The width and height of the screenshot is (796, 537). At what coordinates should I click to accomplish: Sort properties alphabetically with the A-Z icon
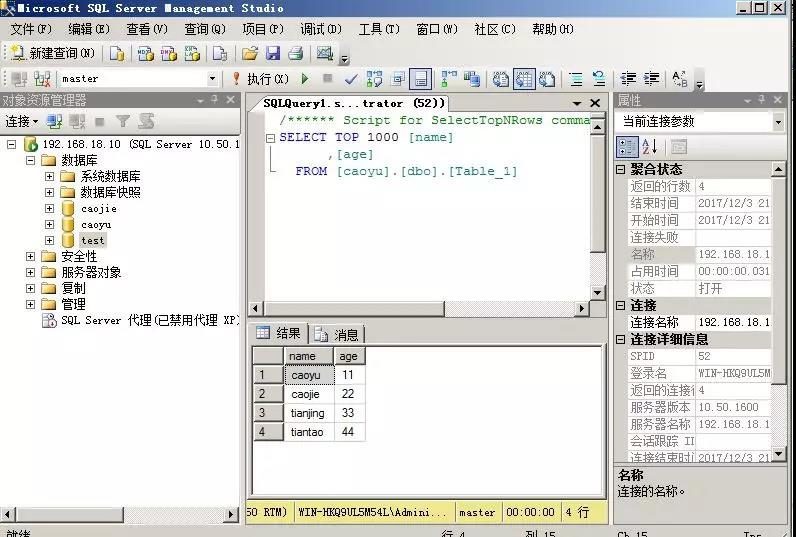pos(649,146)
